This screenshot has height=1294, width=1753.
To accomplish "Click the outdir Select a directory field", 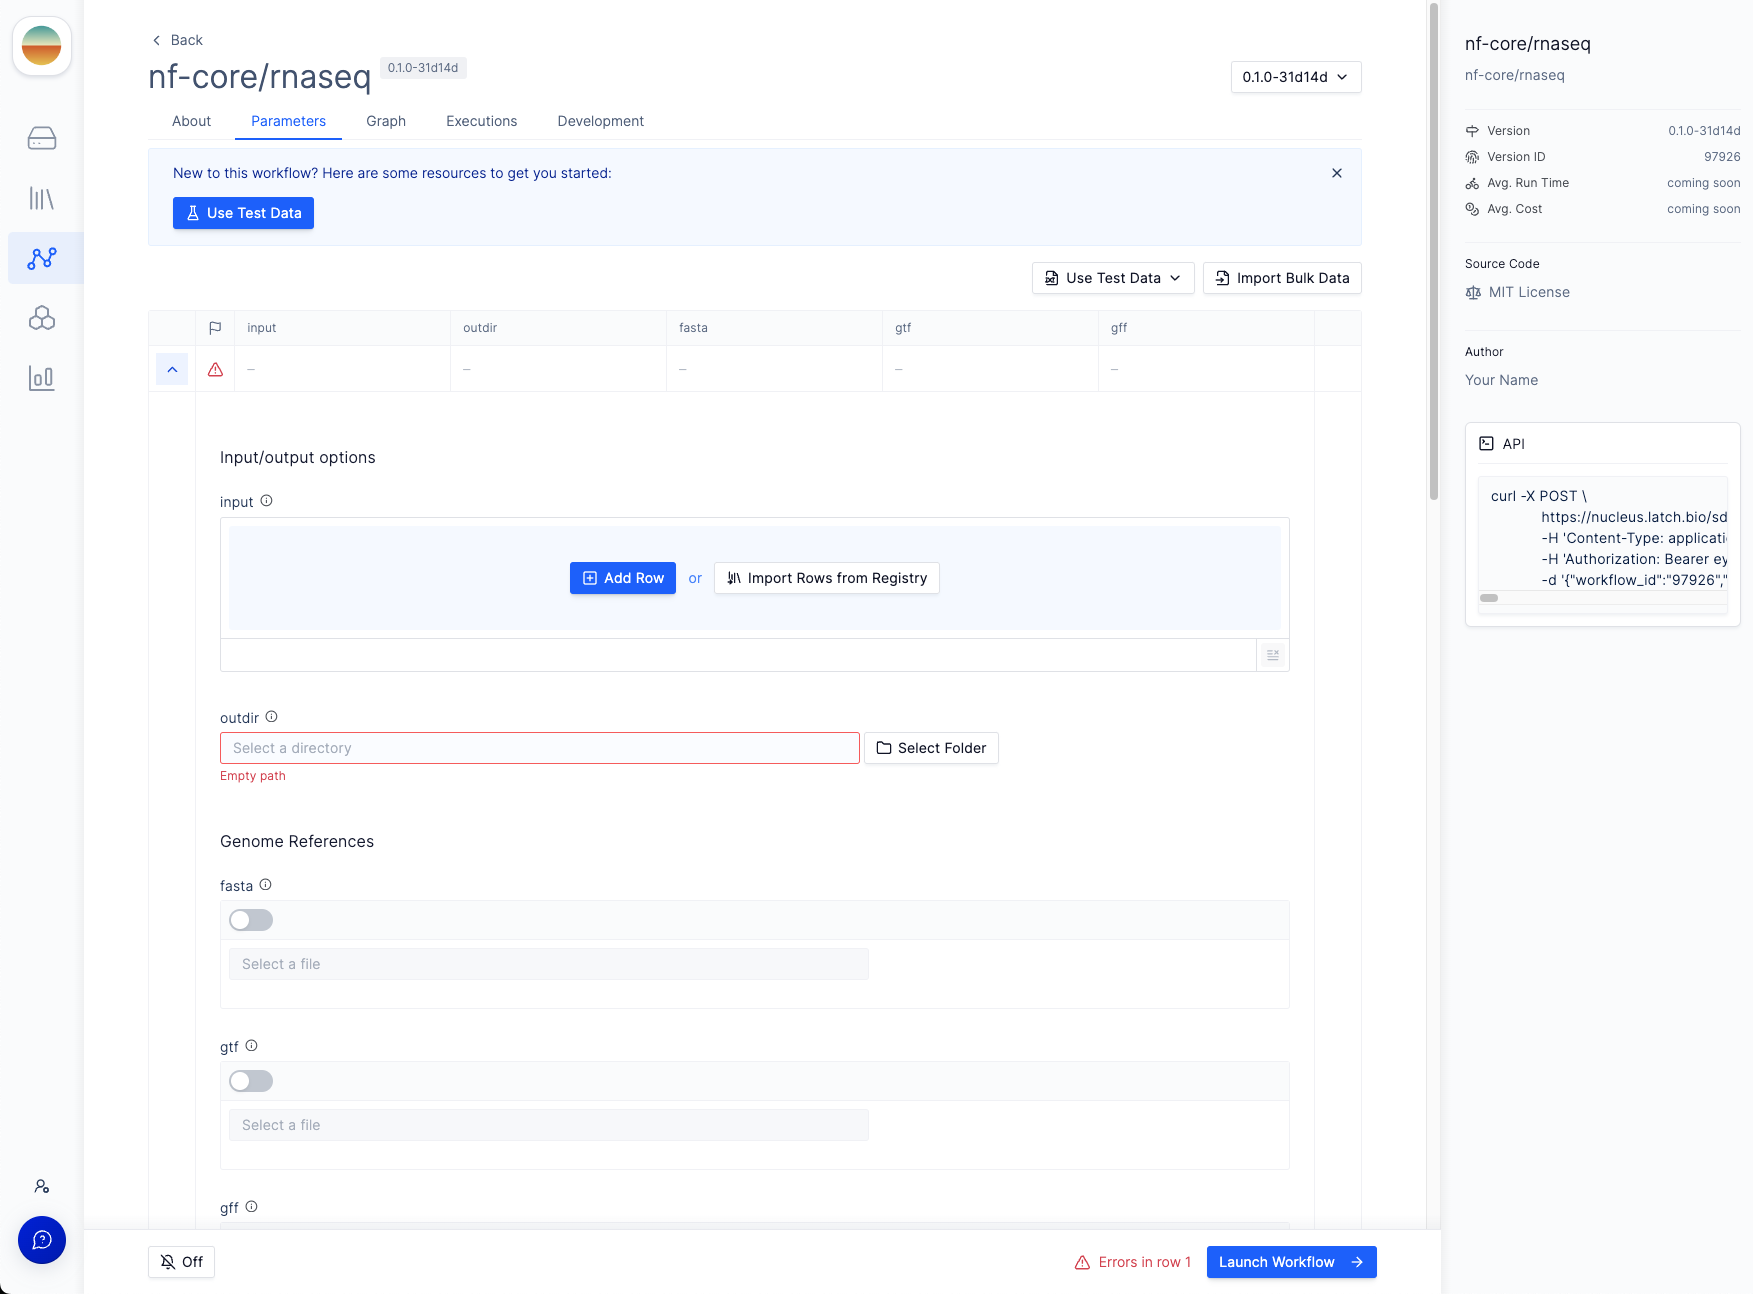I will [x=540, y=748].
